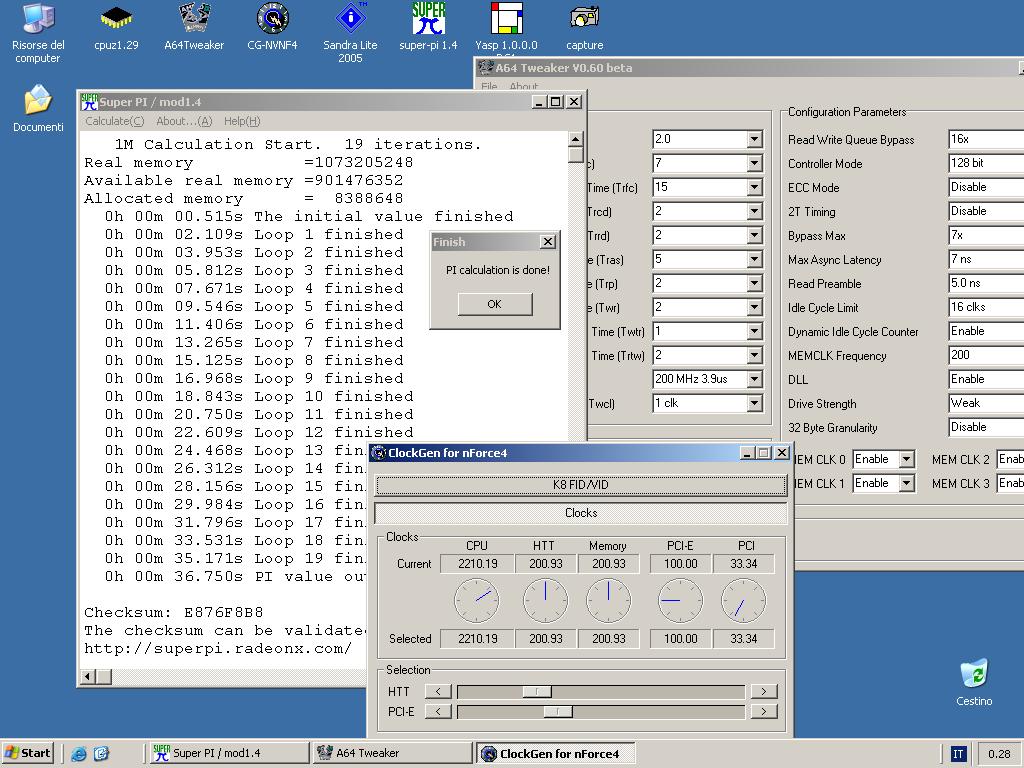Screen dimensions: 1024x768
Task: Click the PCI-E right arrow button
Action: (763, 711)
